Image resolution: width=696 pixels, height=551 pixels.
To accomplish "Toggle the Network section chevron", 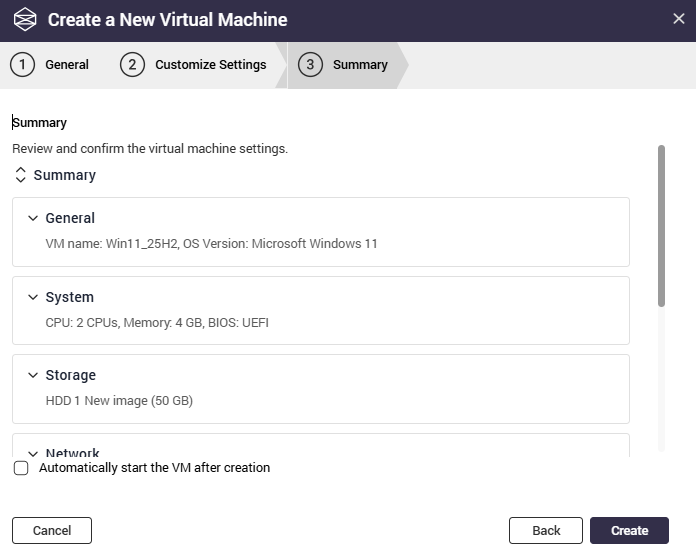I will click(33, 452).
